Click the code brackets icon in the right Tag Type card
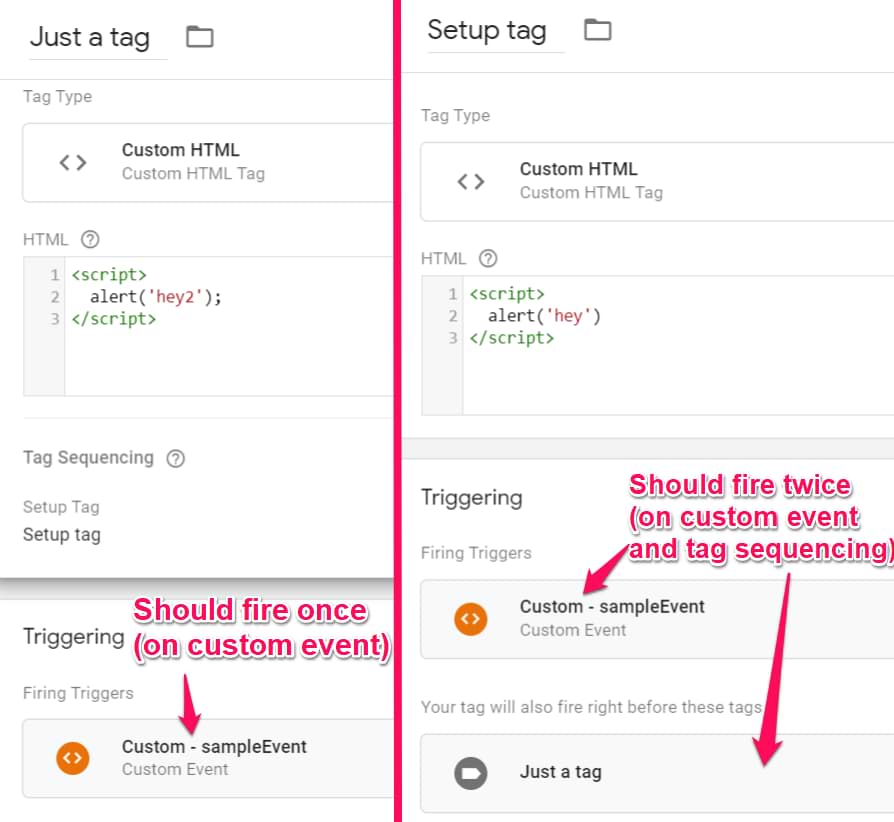This screenshot has height=822, width=894. 471,181
